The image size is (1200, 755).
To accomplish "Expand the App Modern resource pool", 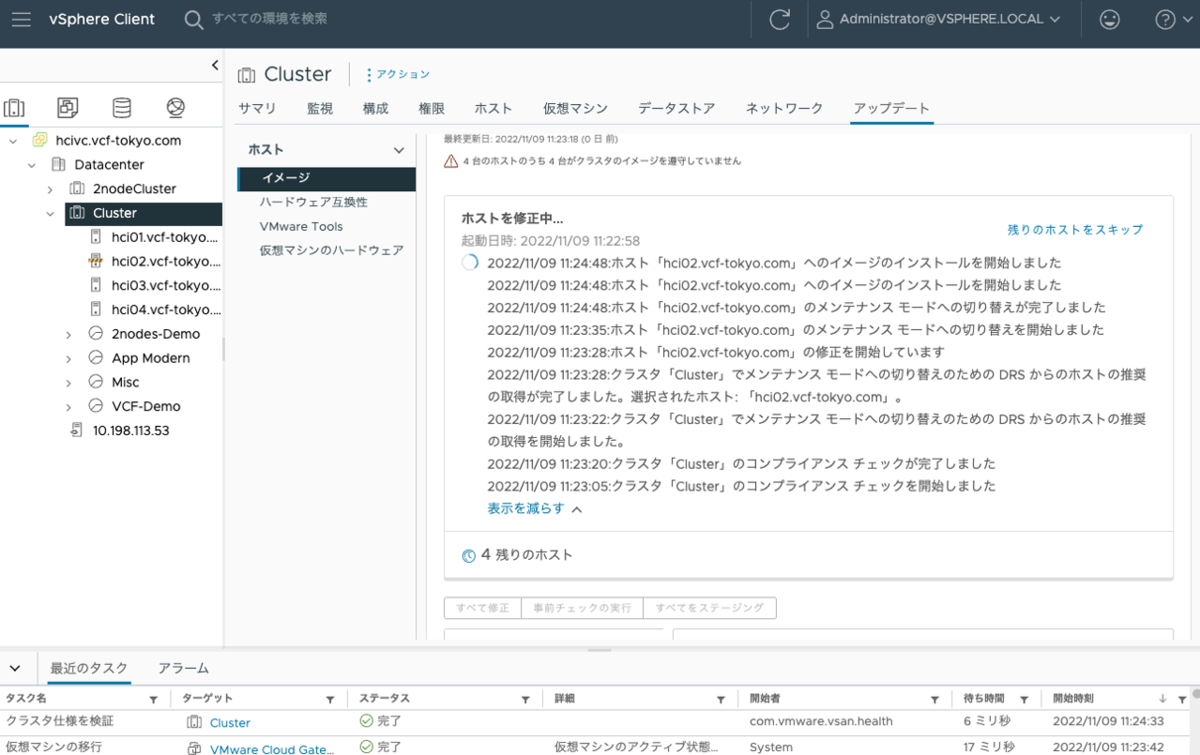I will click(x=69, y=358).
